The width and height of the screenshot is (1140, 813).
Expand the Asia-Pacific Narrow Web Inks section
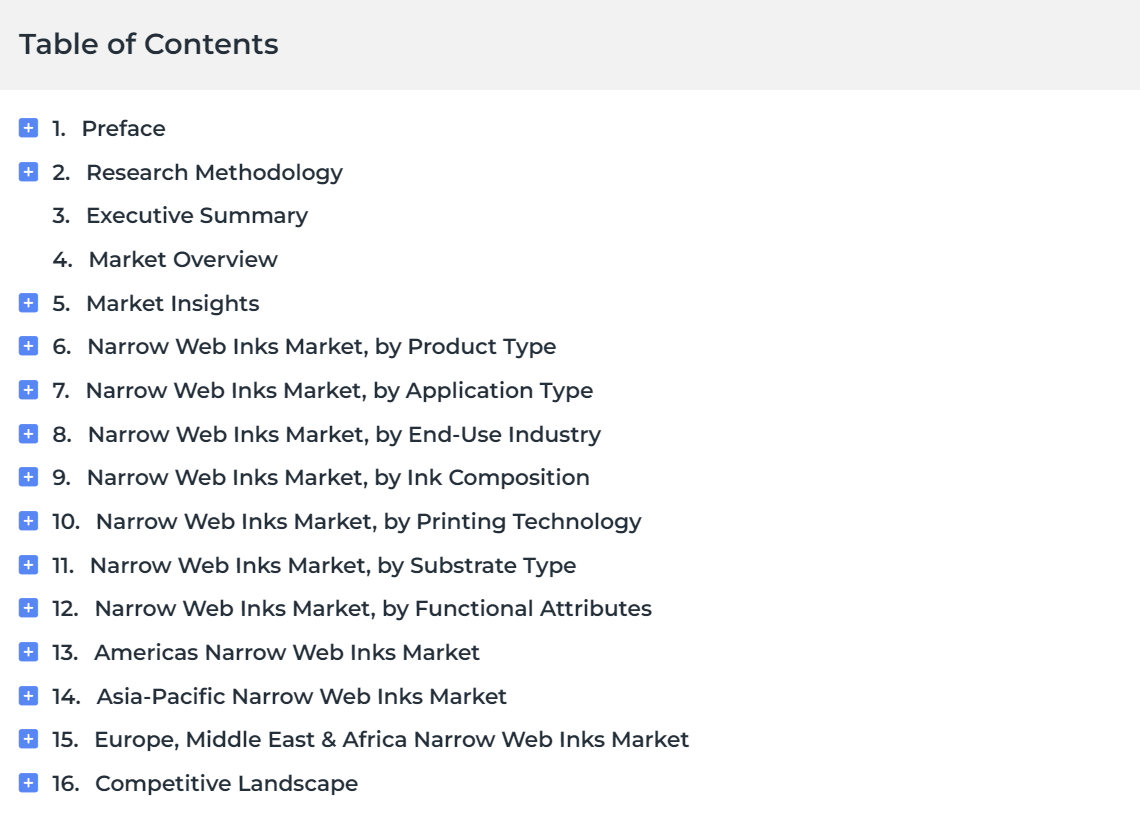pyautogui.click(x=28, y=696)
